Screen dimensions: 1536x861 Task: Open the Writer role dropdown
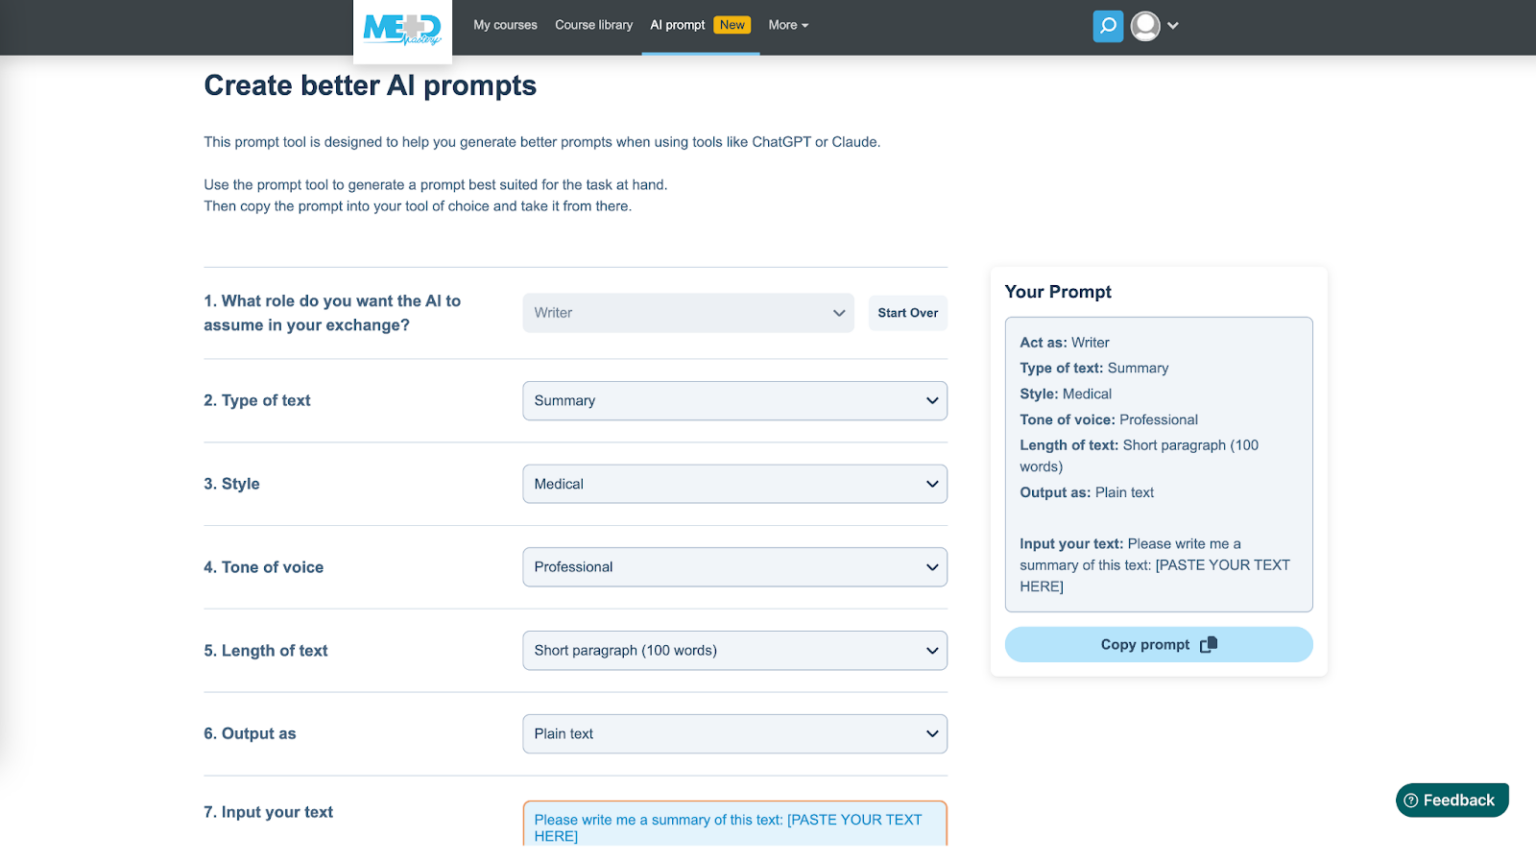(x=688, y=313)
